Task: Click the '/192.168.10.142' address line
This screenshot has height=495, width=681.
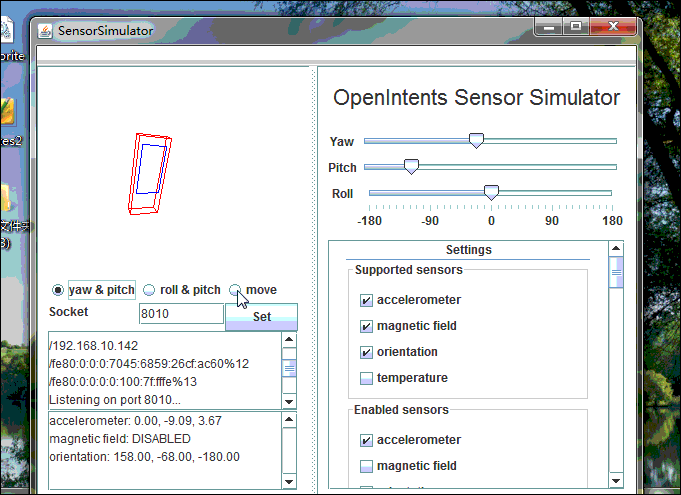Action: (93, 346)
